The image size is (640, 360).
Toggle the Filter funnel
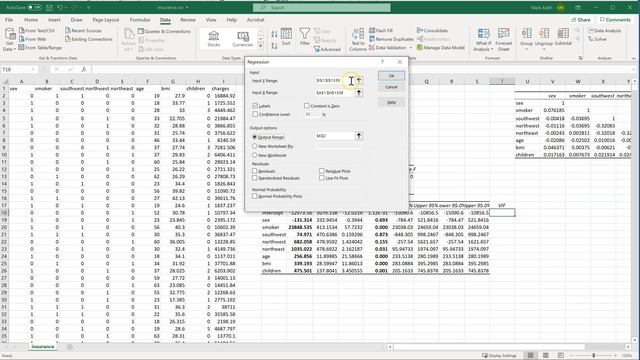(x=304, y=37)
